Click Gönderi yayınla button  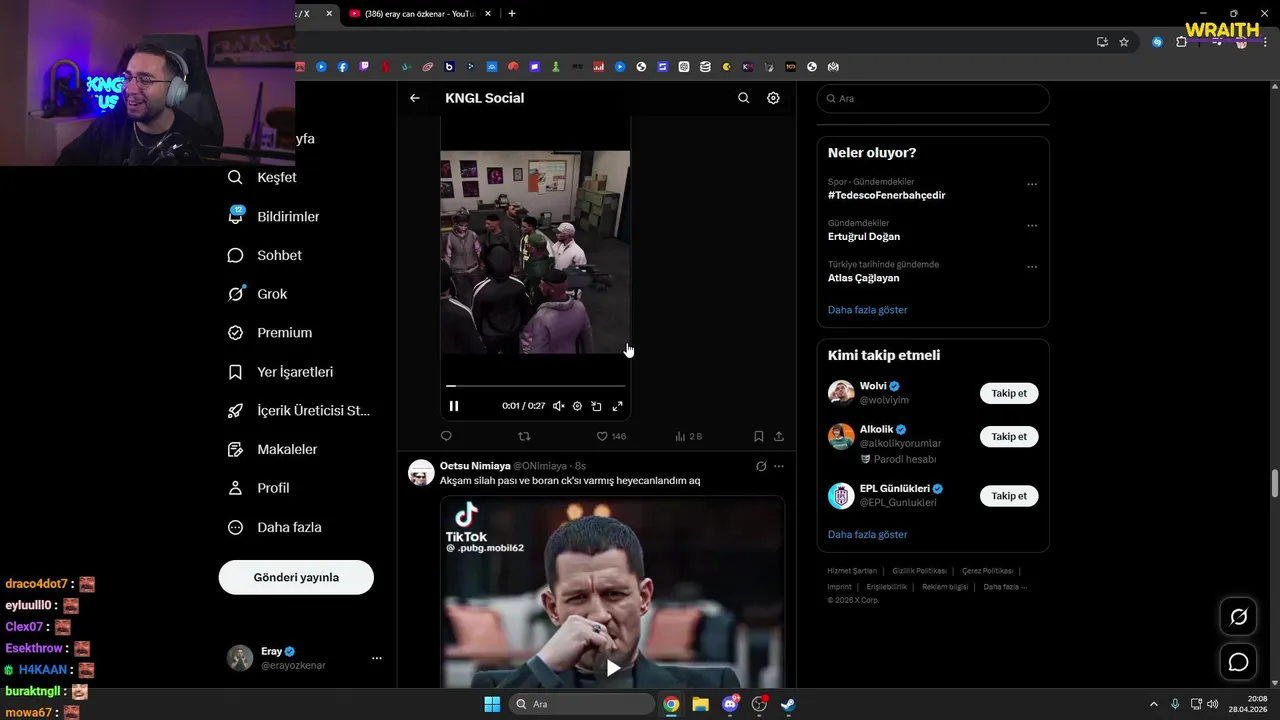pos(296,577)
